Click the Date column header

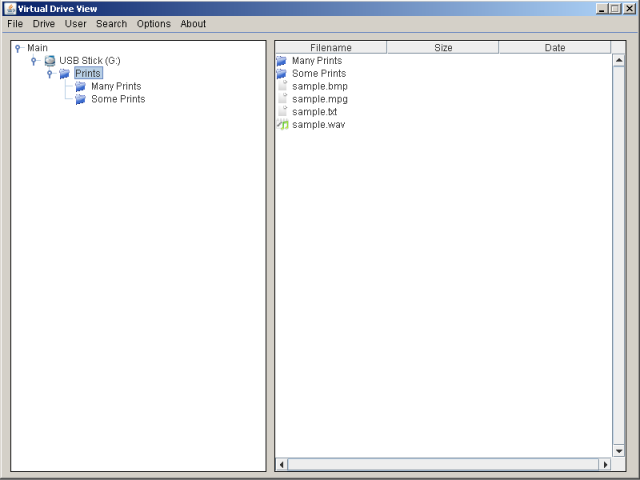[x=554, y=47]
